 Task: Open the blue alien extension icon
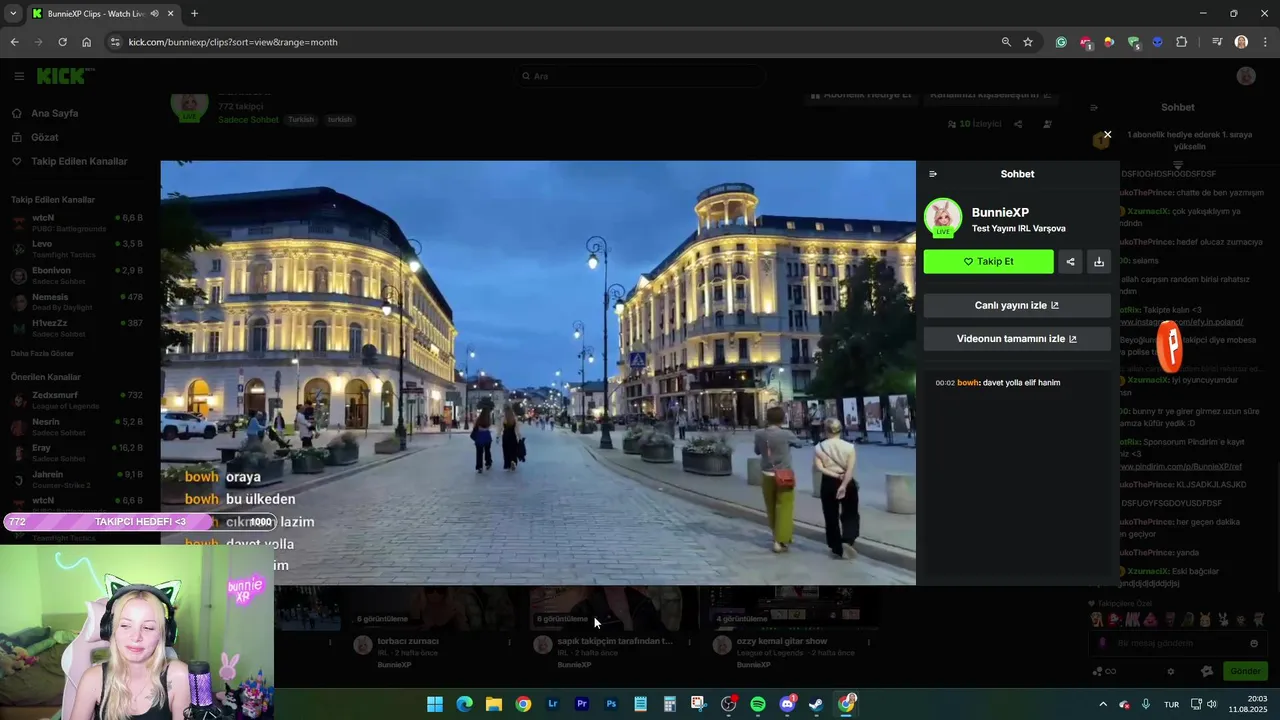click(1158, 42)
